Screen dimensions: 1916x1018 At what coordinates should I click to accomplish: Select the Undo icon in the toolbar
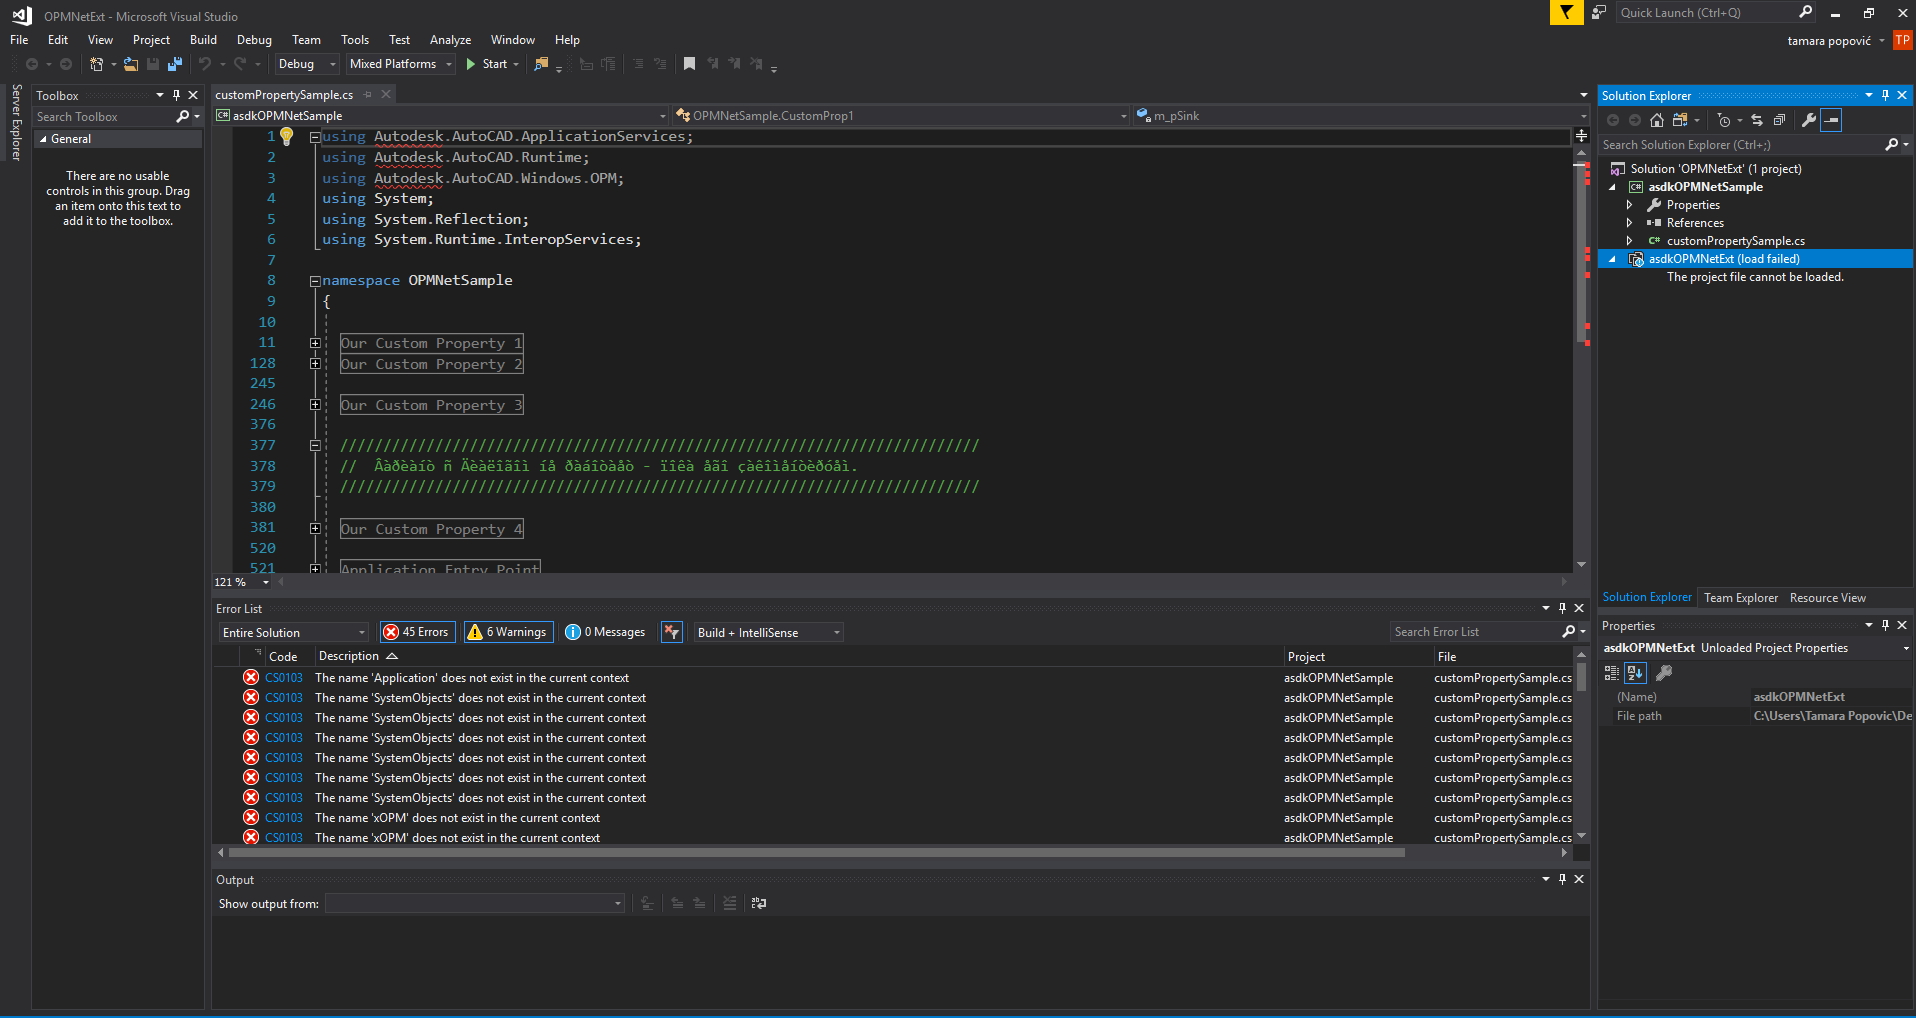tap(202, 63)
